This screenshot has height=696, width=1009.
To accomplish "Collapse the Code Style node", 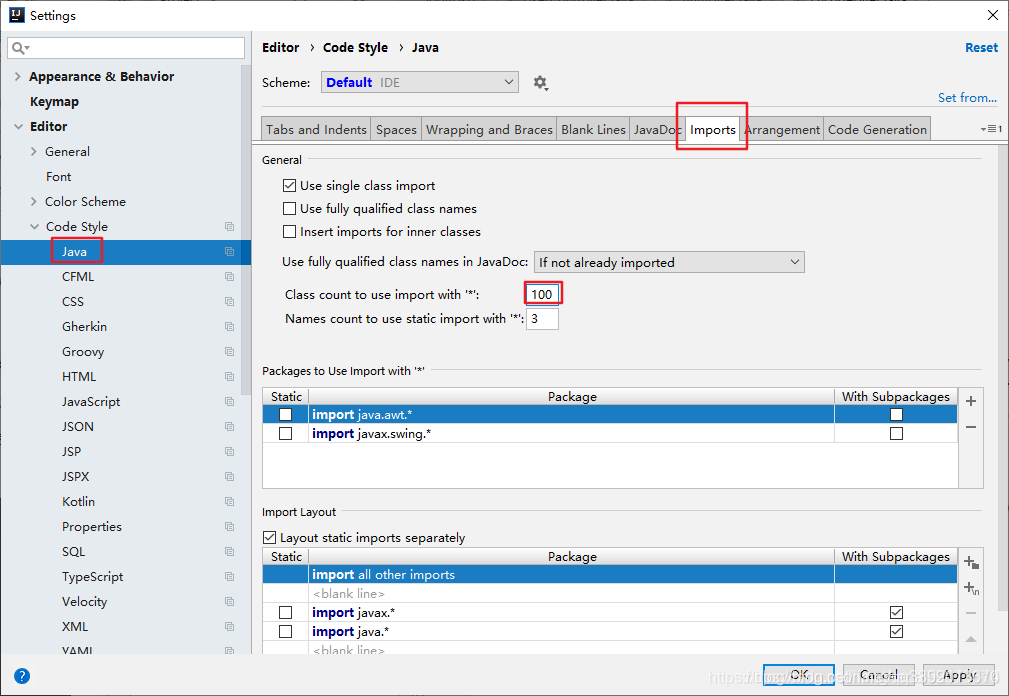I will point(34,226).
